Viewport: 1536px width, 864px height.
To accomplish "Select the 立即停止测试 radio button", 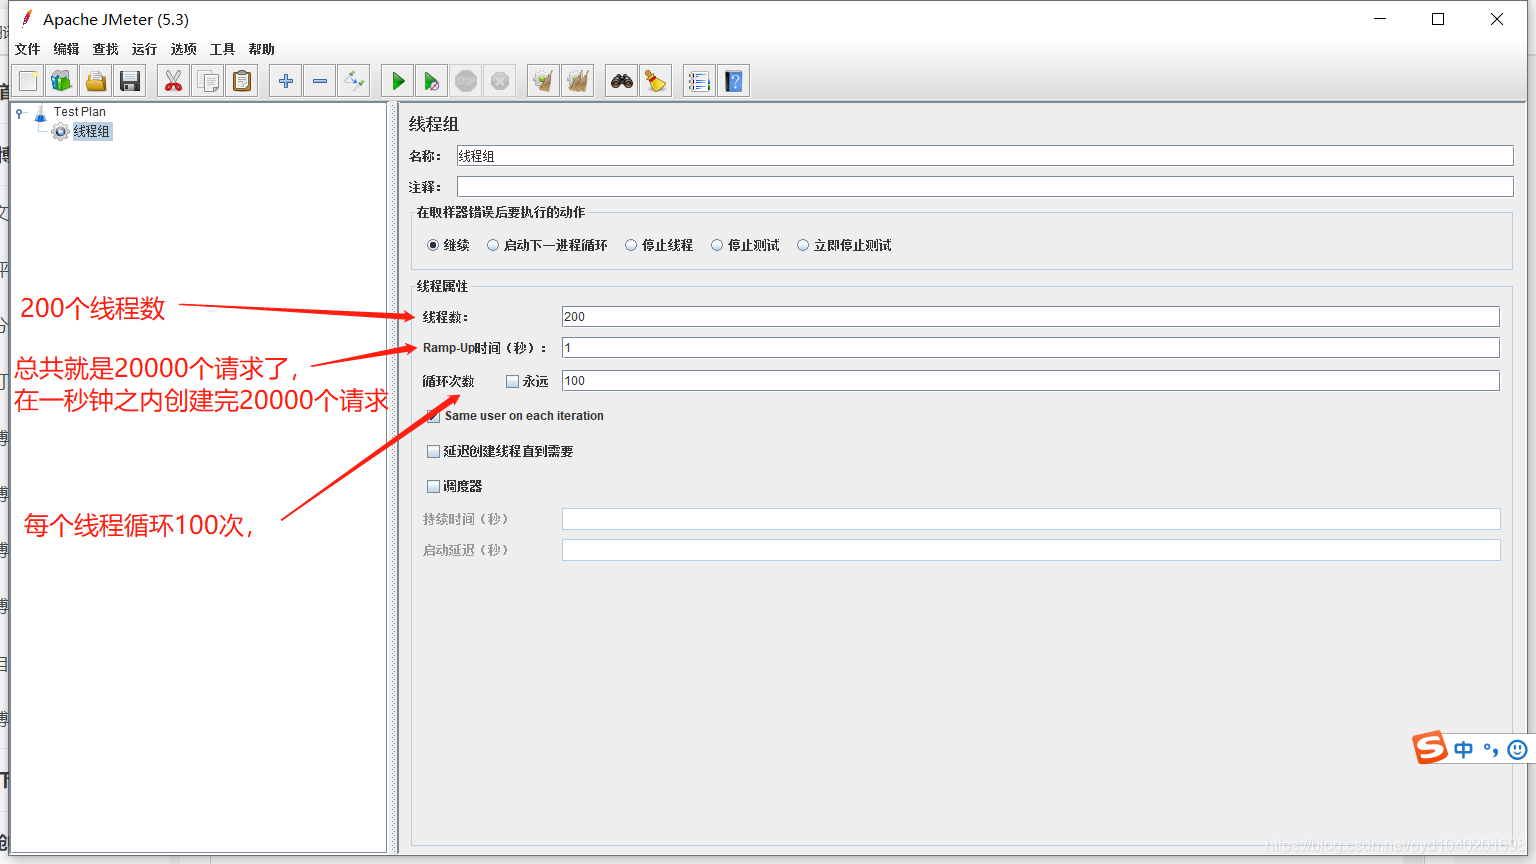I will (803, 245).
